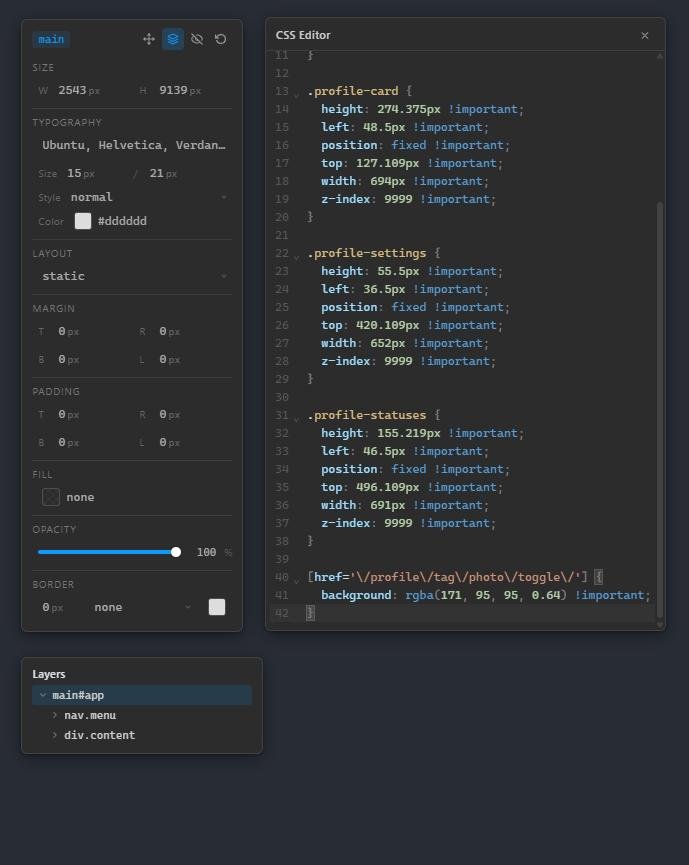Click the move/drag crosshair icon
The width and height of the screenshot is (689, 865).
click(x=149, y=39)
